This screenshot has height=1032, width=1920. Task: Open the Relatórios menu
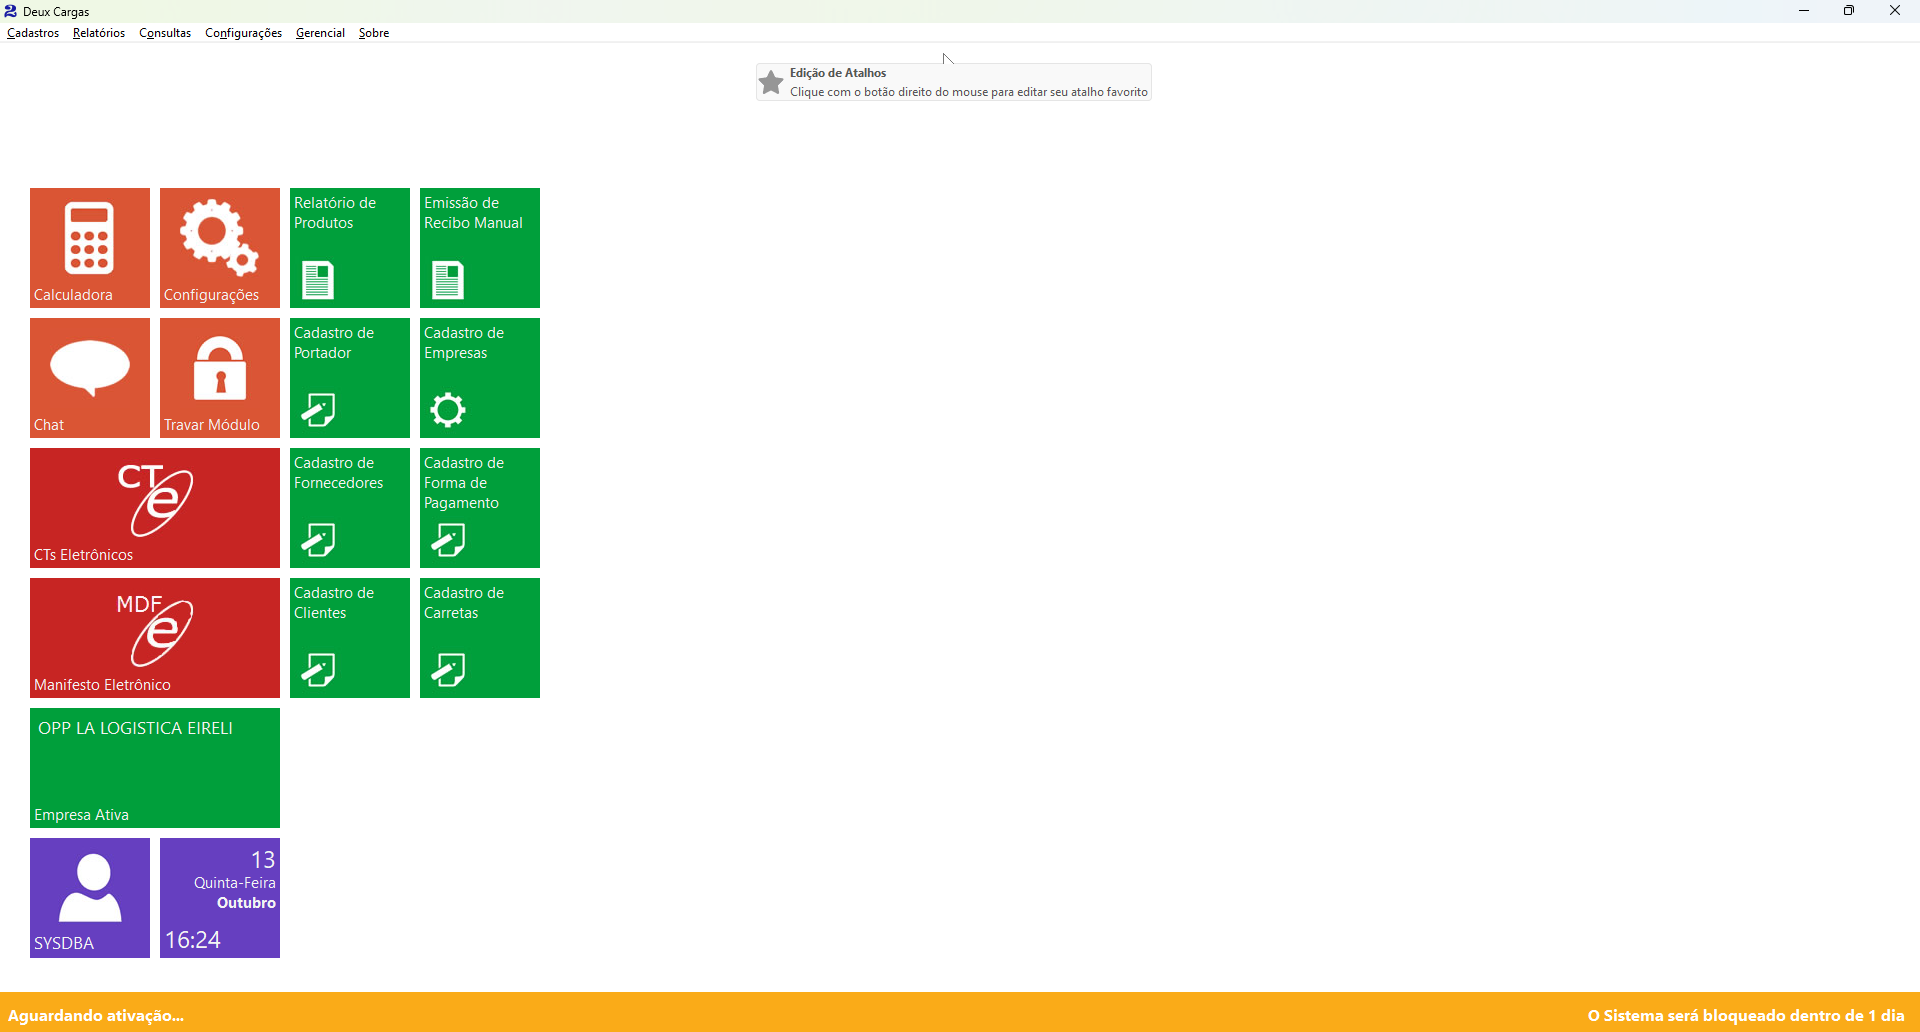[99, 33]
